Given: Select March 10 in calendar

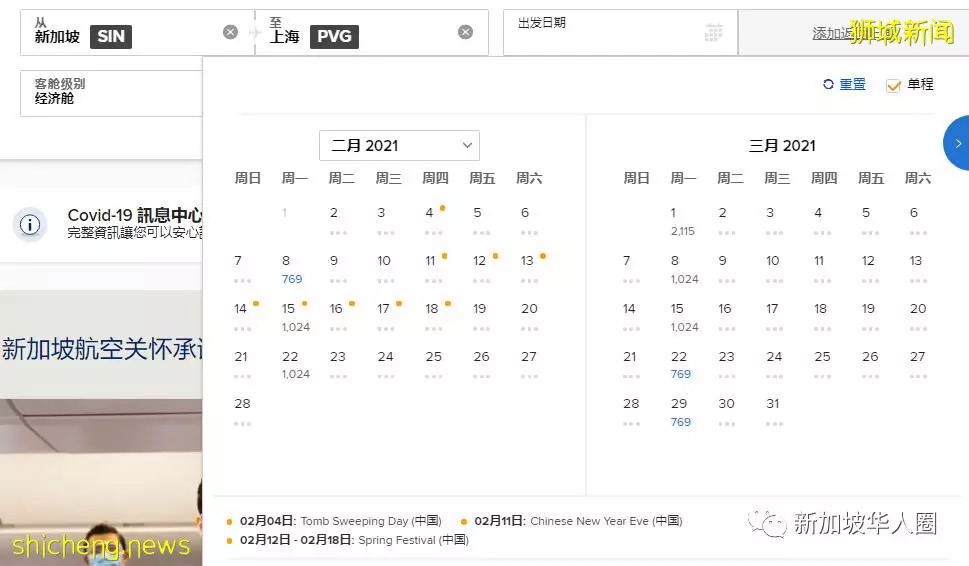Looking at the screenshot, I should (x=773, y=269).
